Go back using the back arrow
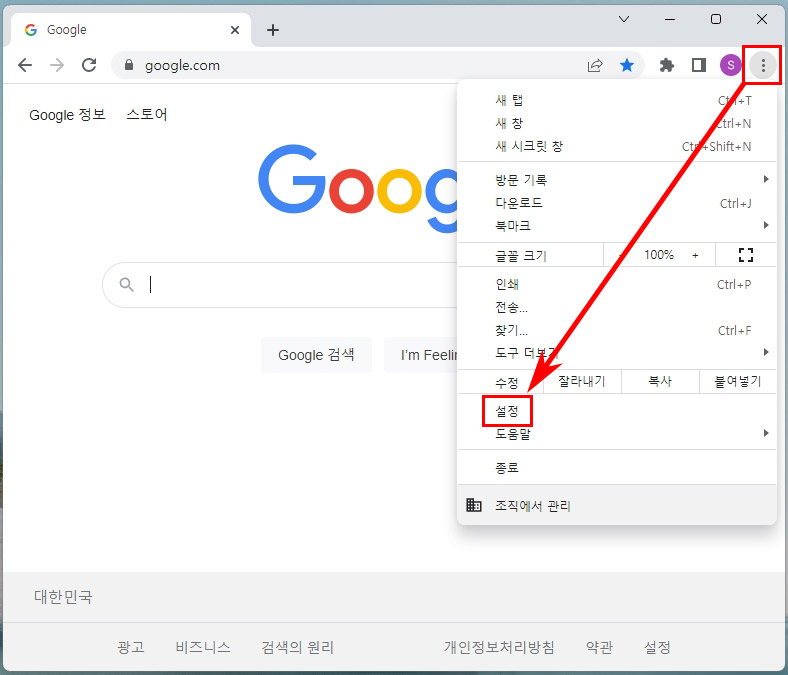Screen dimensions: 788x675 pyautogui.click(x=25, y=65)
